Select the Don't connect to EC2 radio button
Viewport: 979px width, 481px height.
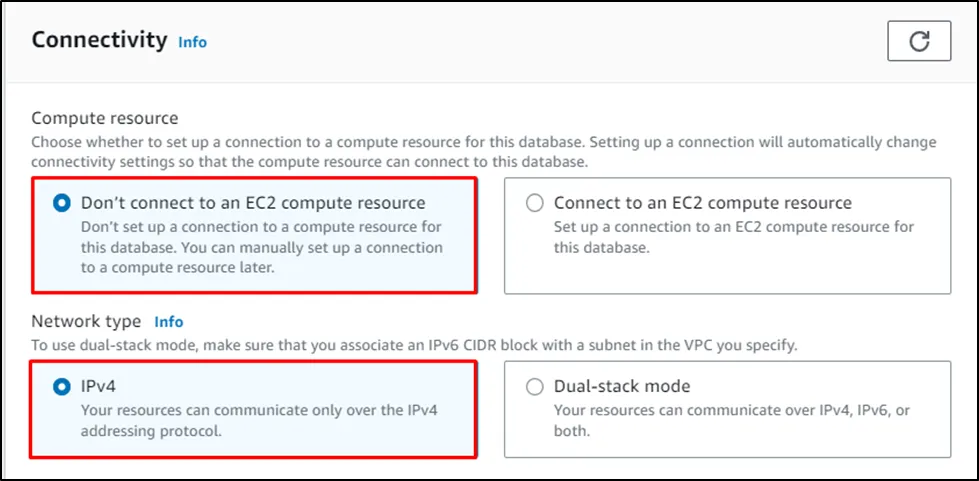[62, 203]
